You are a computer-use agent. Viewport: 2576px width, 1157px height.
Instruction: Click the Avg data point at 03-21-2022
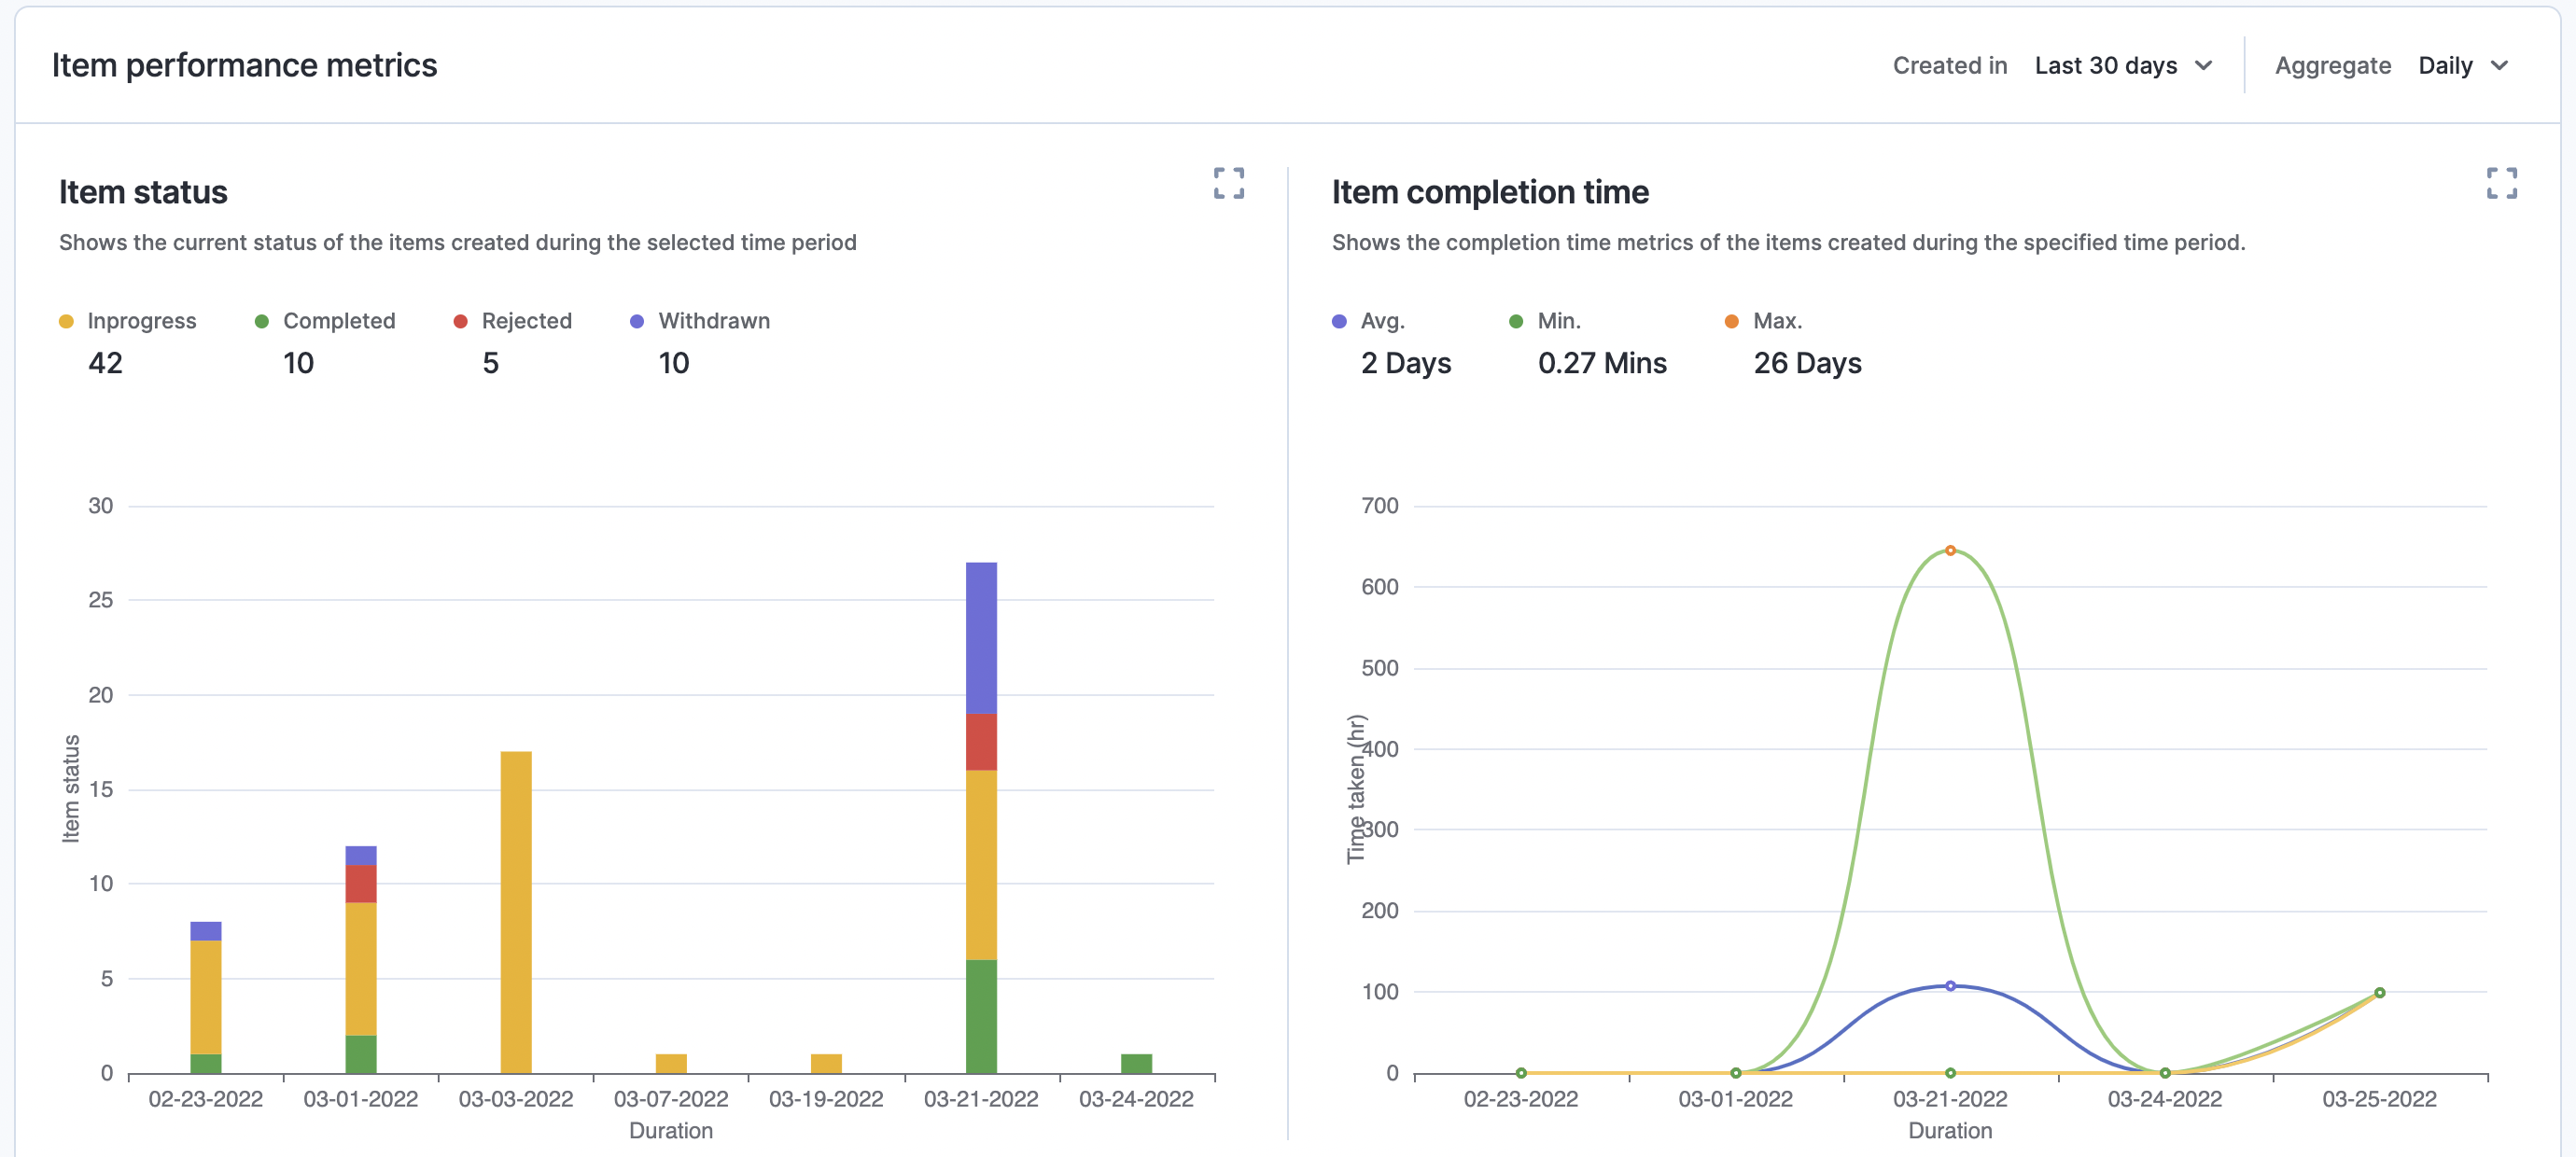[x=1949, y=986]
